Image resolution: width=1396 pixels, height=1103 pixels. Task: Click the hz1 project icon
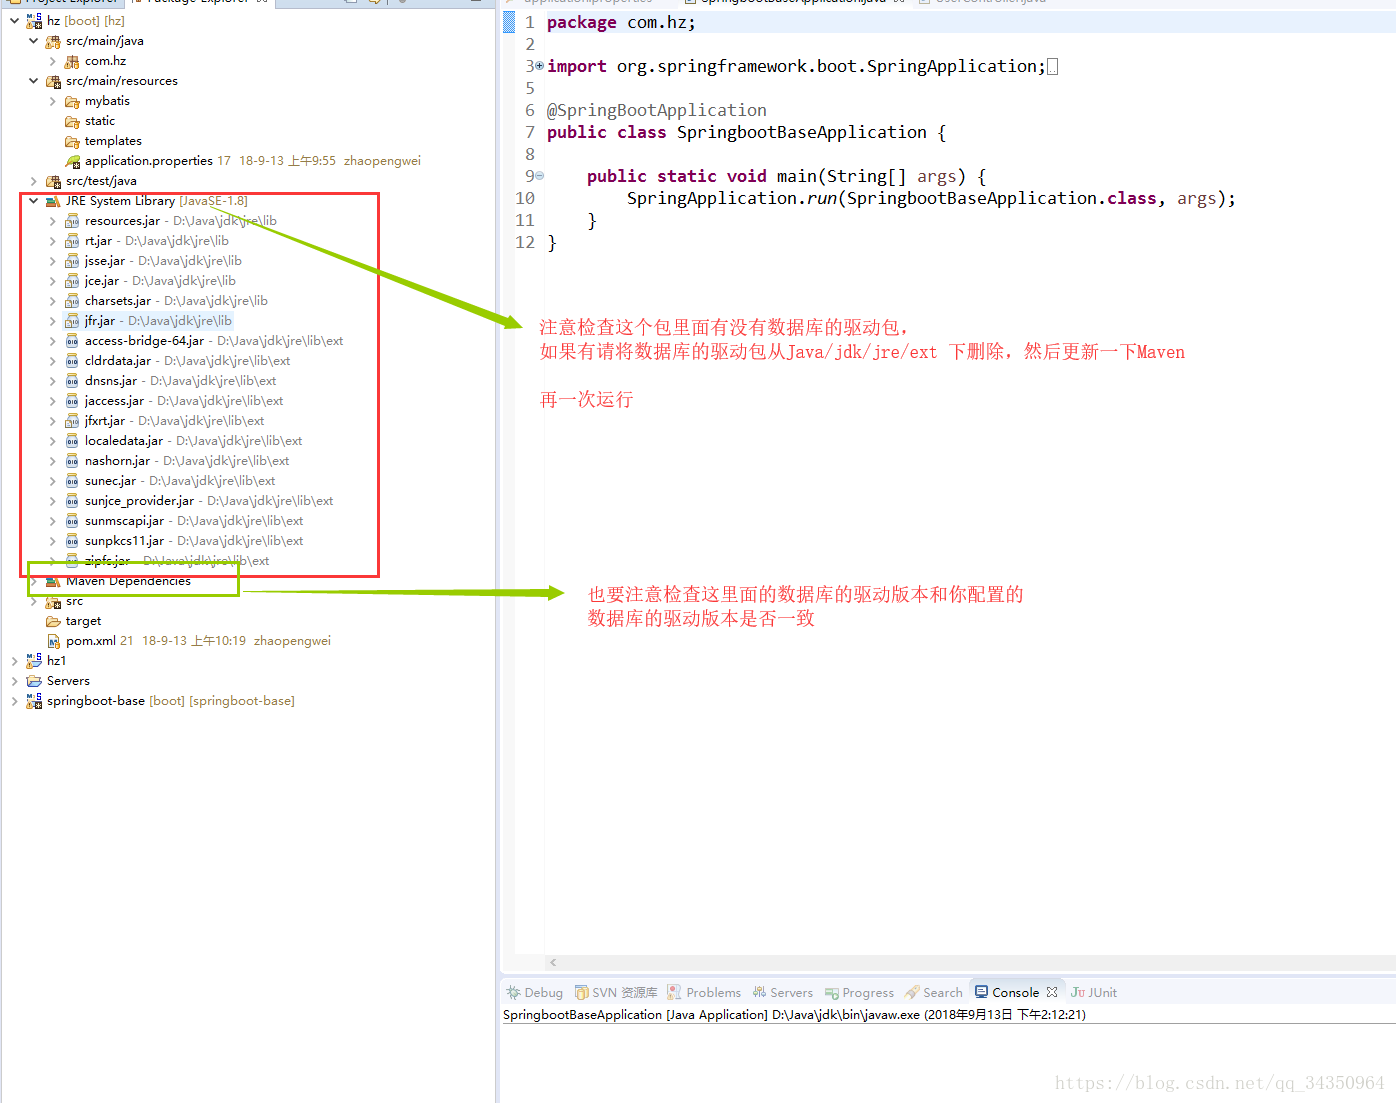[34, 661]
